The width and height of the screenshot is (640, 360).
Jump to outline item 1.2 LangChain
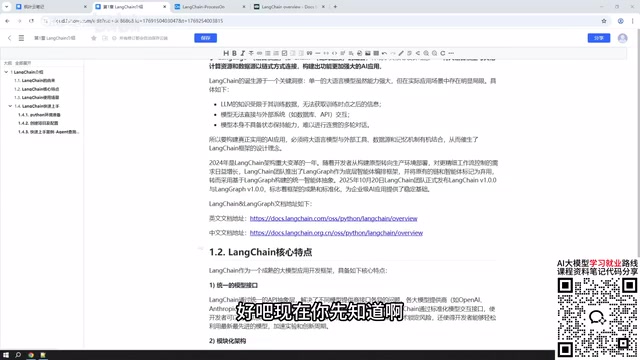(x=36, y=89)
